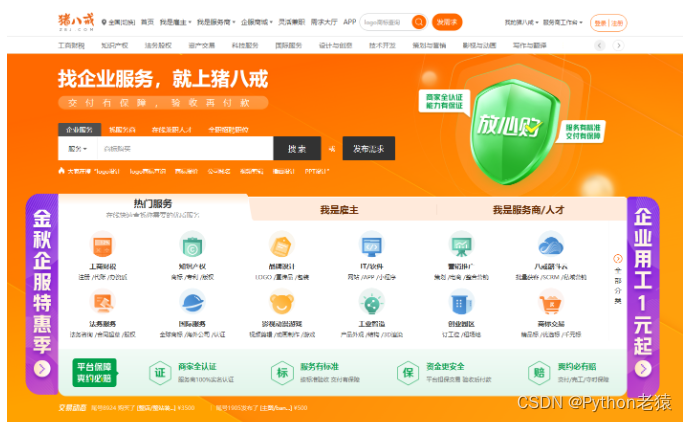
Task: Click the 证 hexagon merchant certification icon
Action: click(160, 373)
